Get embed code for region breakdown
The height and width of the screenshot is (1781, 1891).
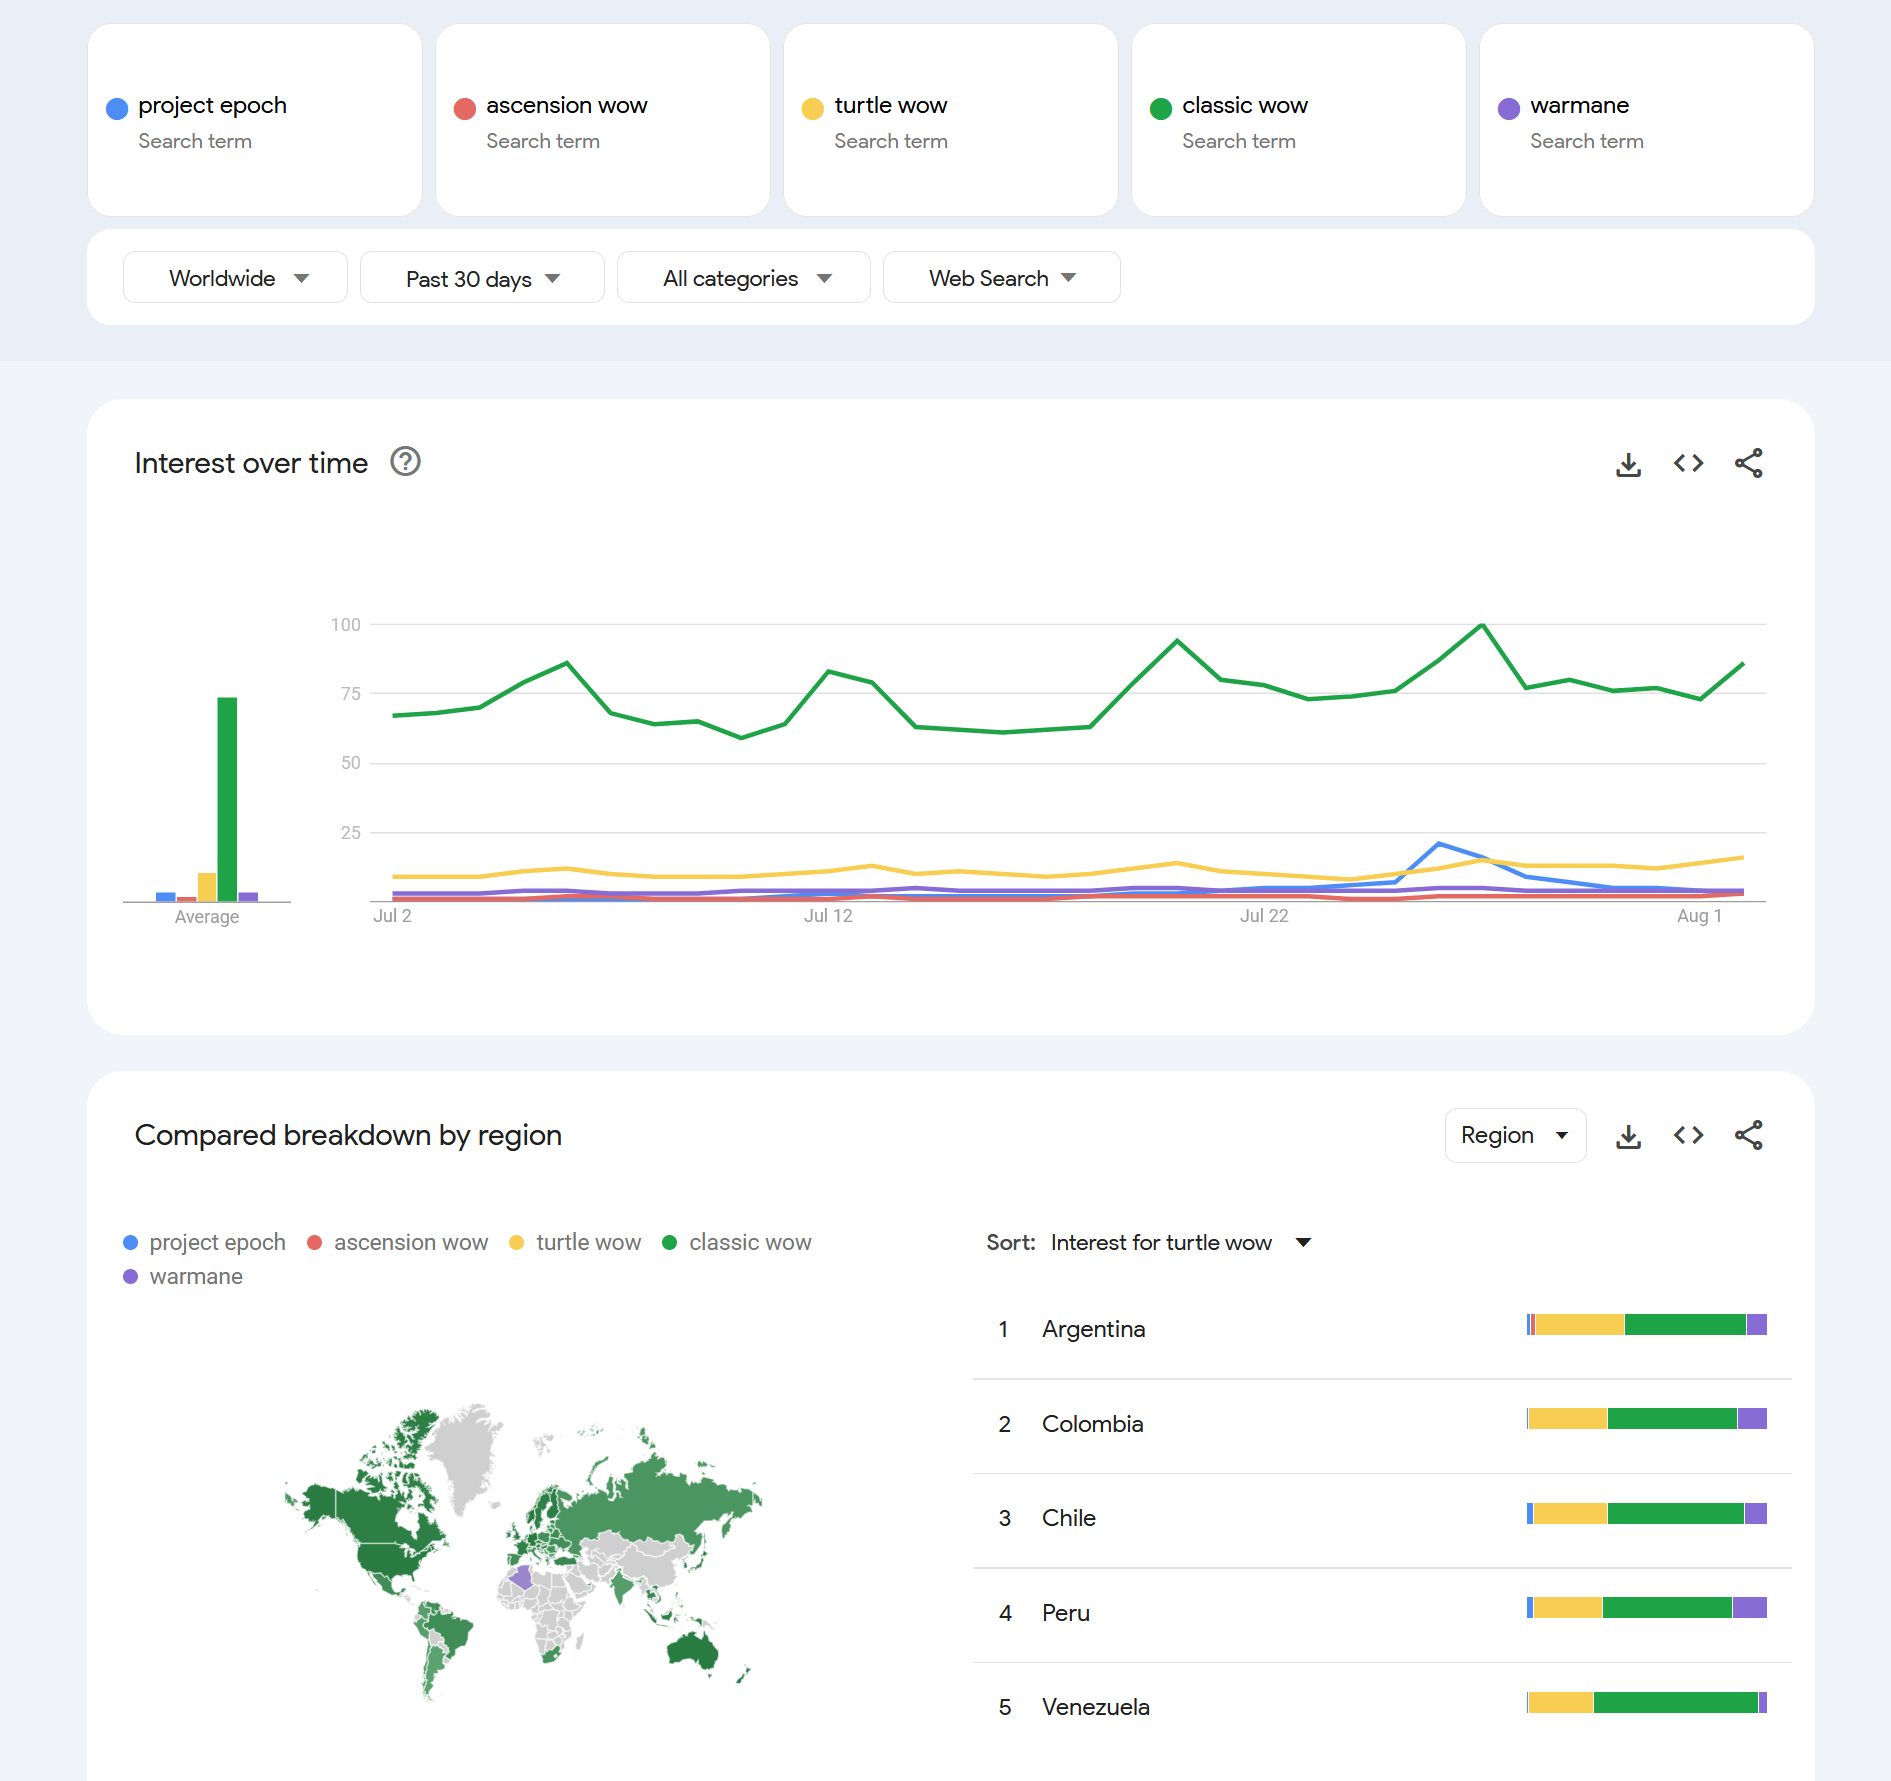(x=1688, y=1135)
